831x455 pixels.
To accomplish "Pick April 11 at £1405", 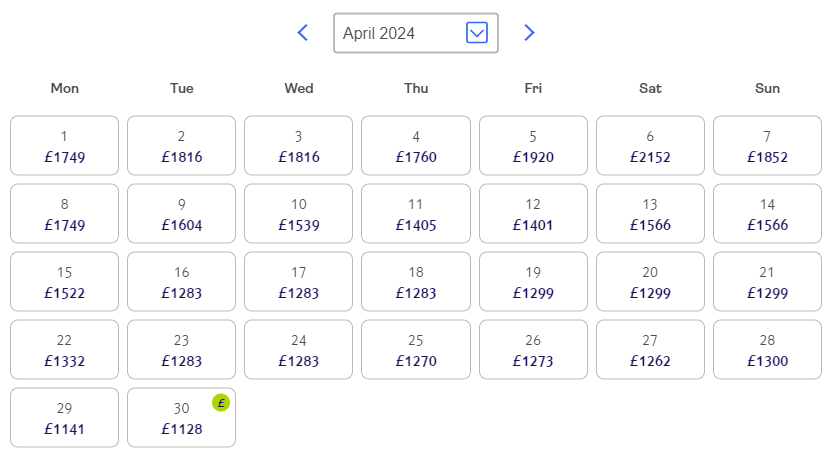I will (416, 213).
